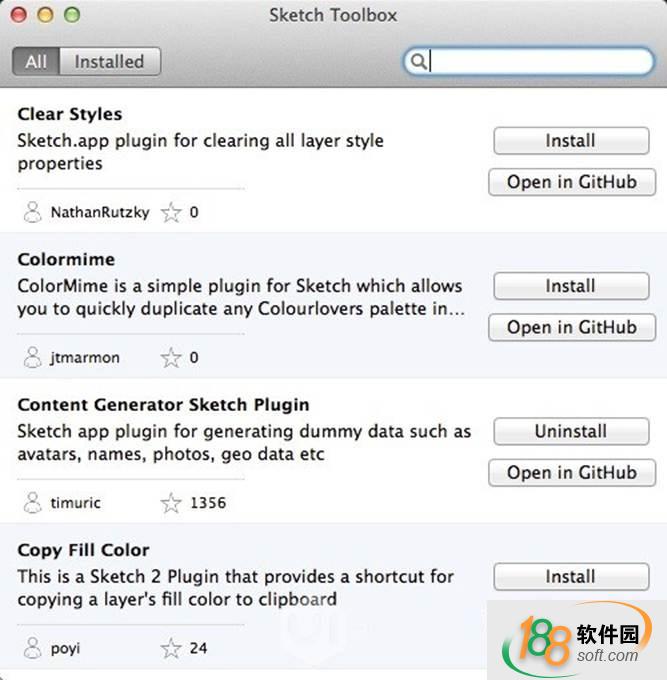Click the star icon showing 1356

click(172, 502)
